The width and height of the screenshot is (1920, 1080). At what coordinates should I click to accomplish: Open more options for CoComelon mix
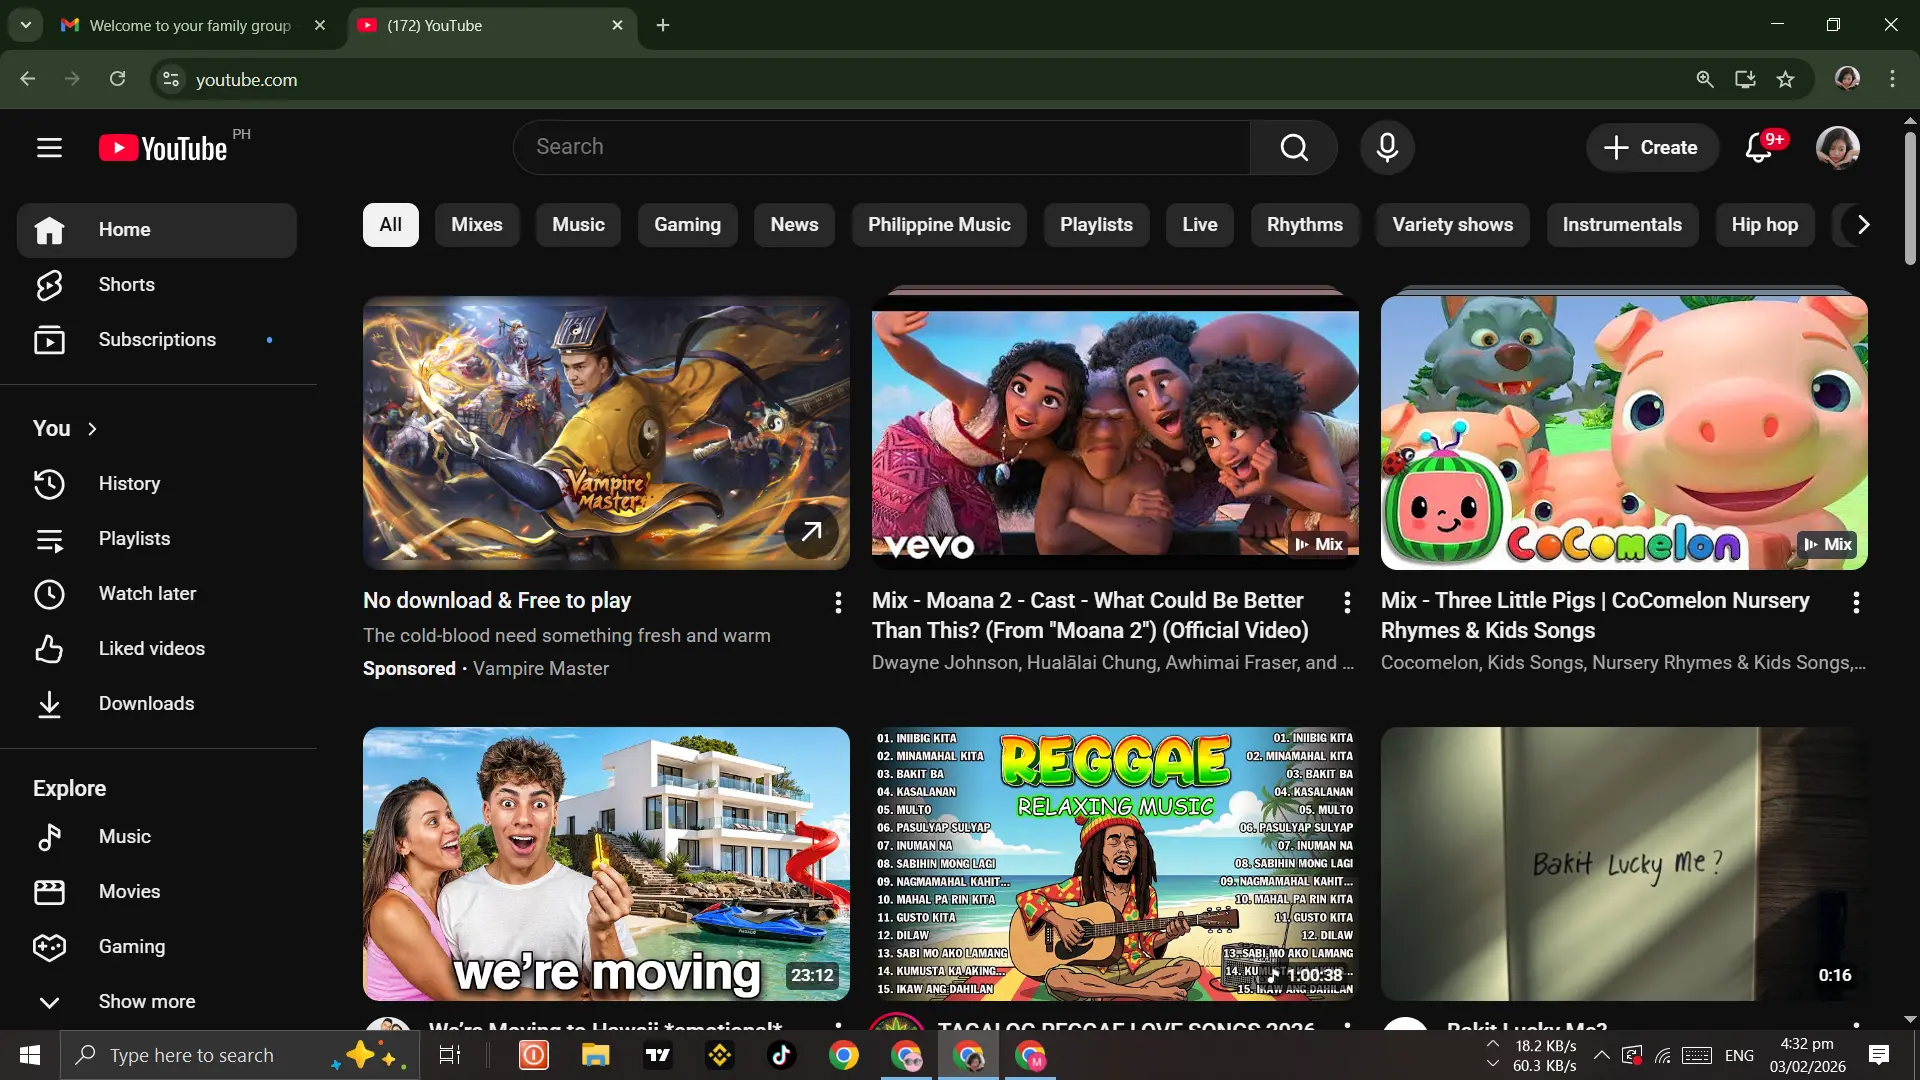(1856, 602)
